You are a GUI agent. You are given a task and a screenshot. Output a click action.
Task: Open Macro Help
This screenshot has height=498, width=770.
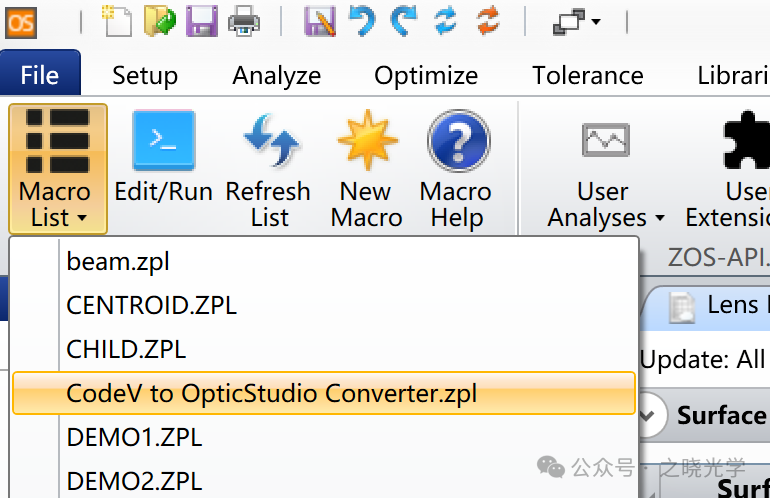456,168
